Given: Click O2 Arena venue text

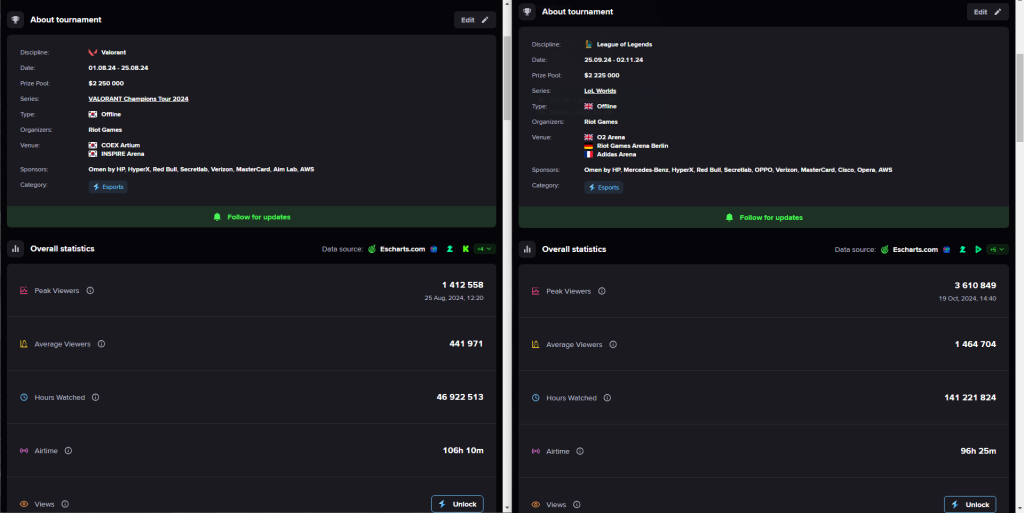Looking at the screenshot, I should pyautogui.click(x=611, y=137).
